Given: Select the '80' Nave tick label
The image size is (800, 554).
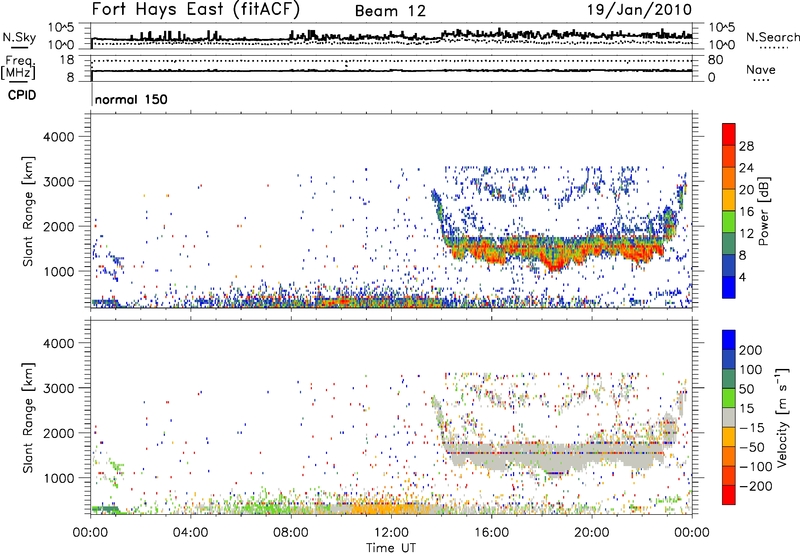Looking at the screenshot, I should pos(715,60).
